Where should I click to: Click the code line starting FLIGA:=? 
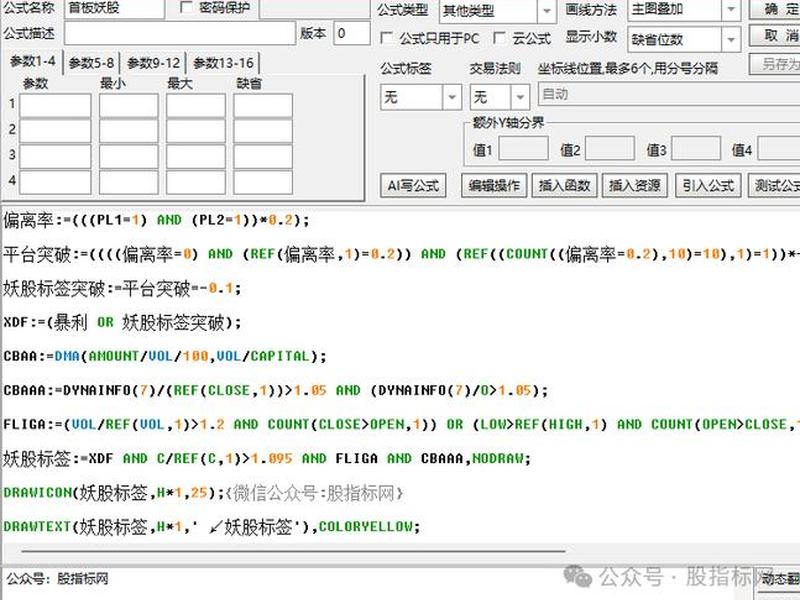(401, 424)
